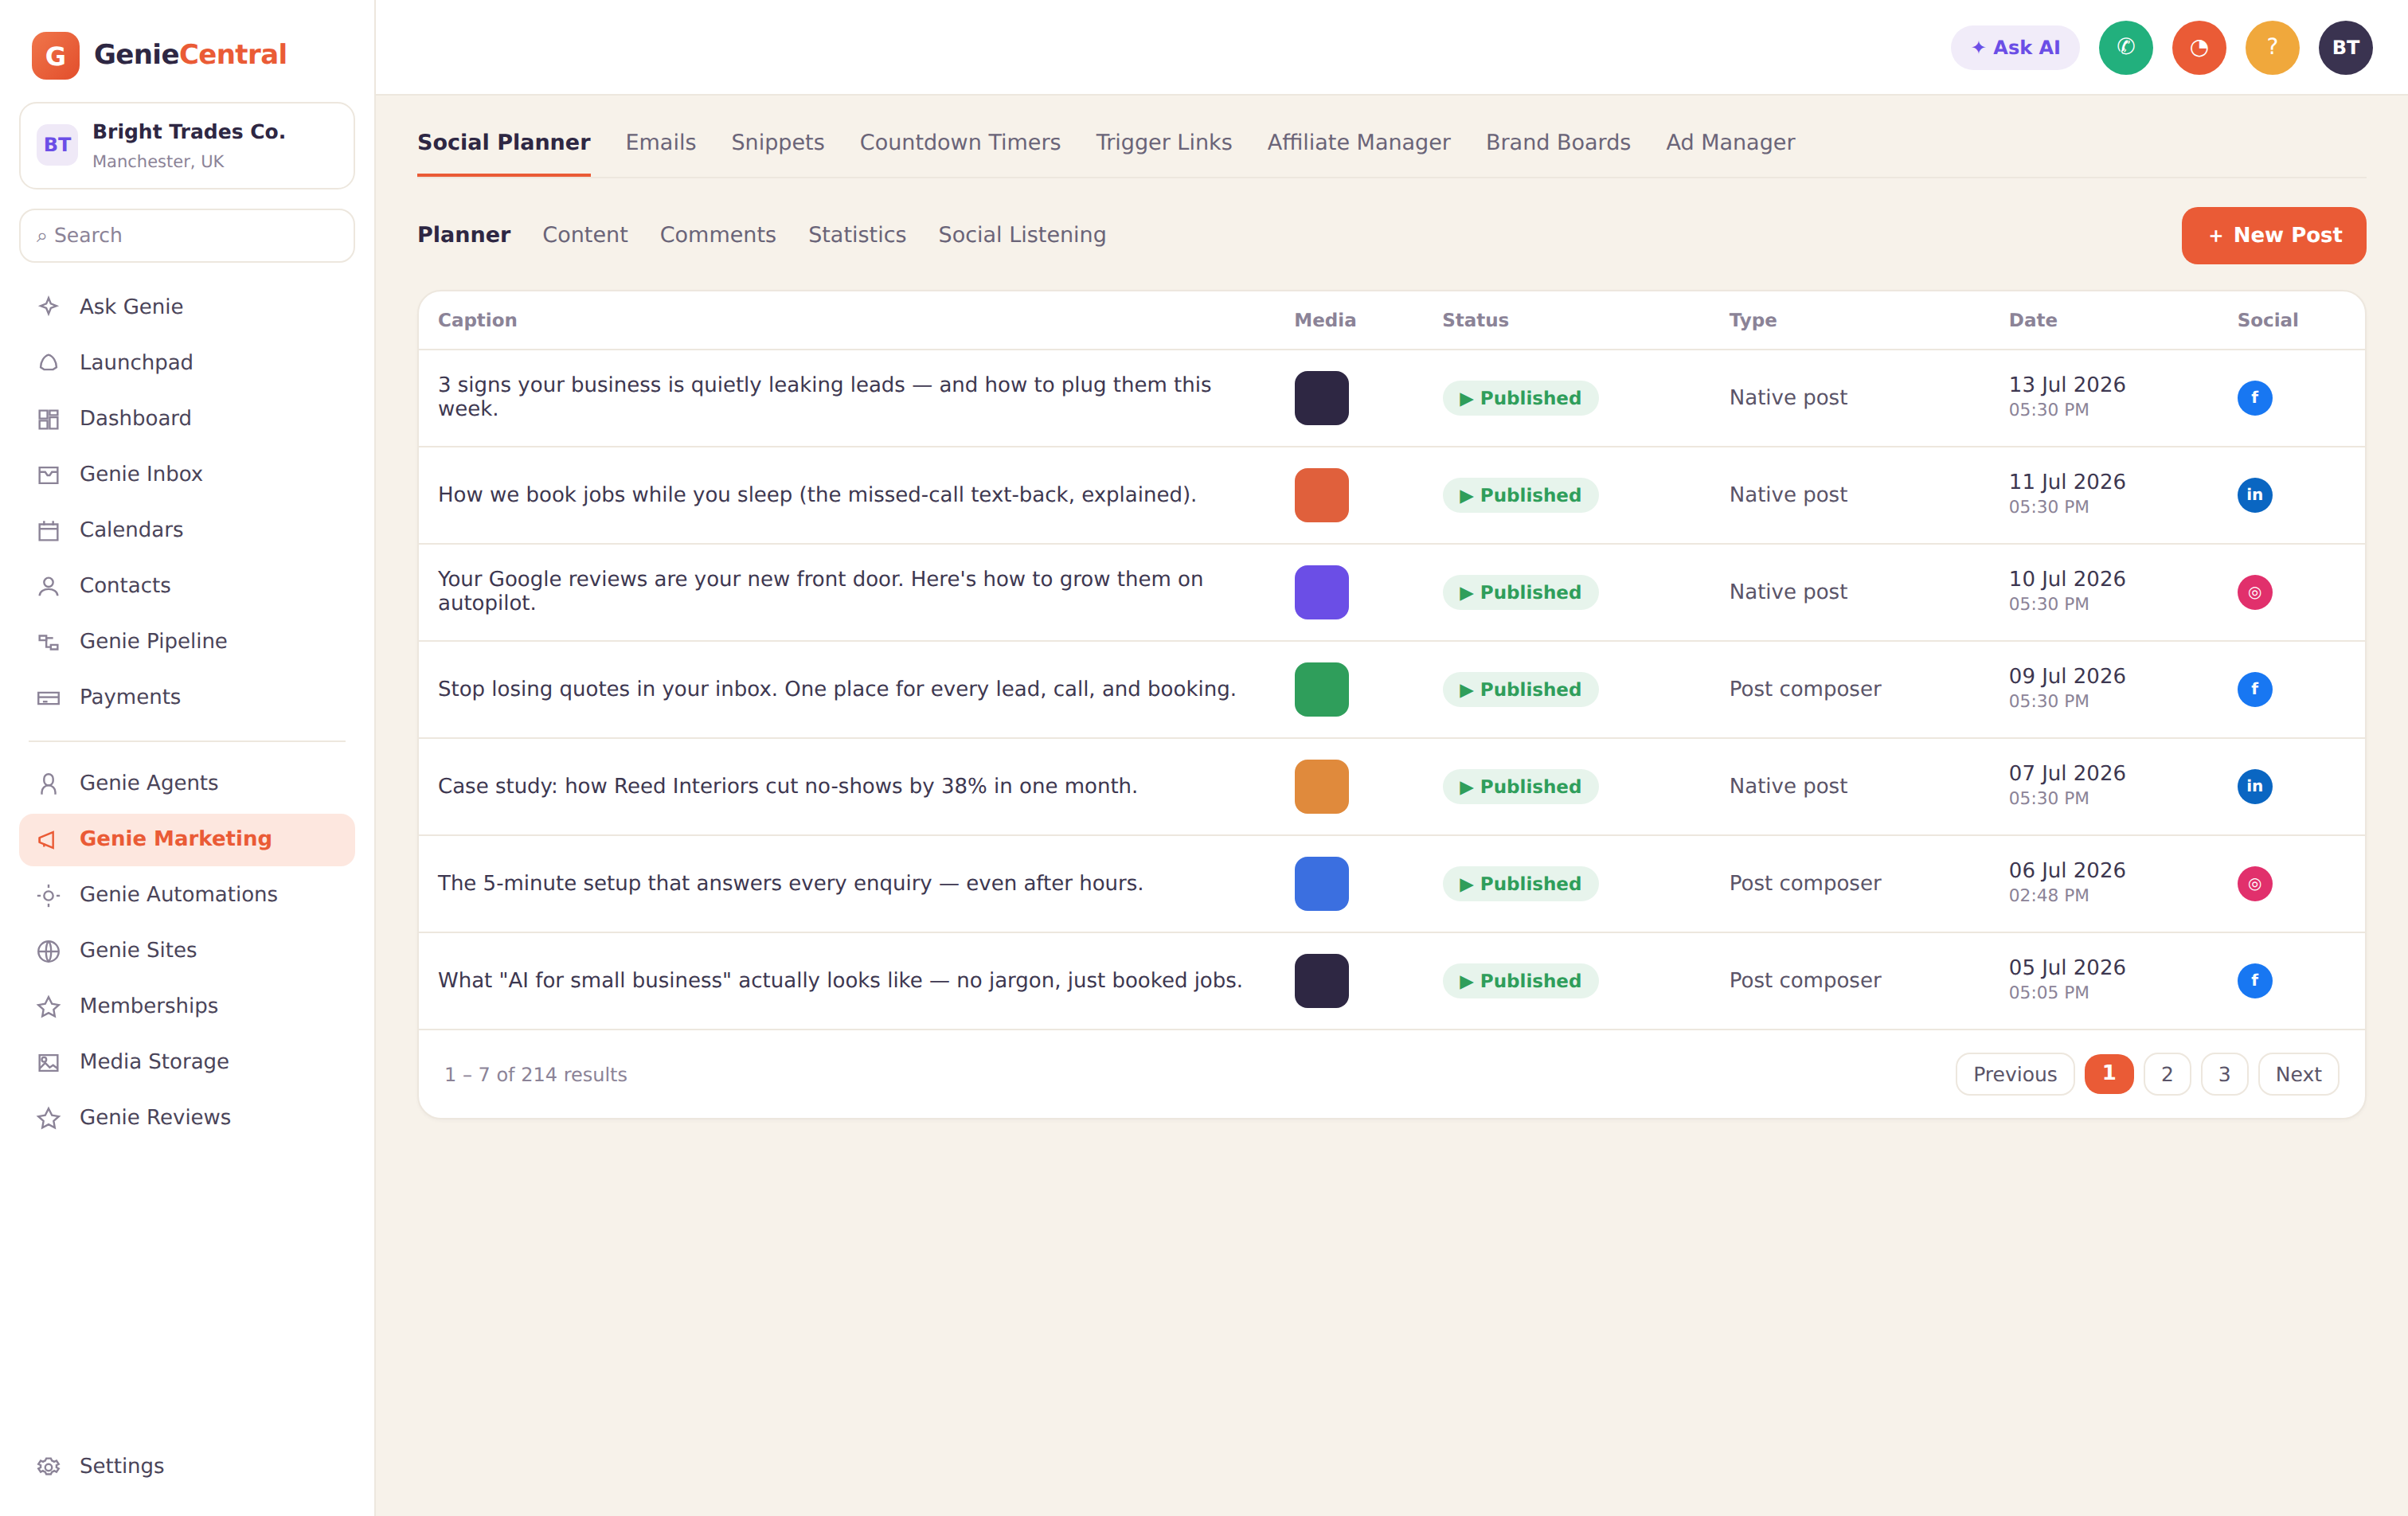Click the orange-red clock icon in header
2408x1516 pixels.
tap(2199, 47)
